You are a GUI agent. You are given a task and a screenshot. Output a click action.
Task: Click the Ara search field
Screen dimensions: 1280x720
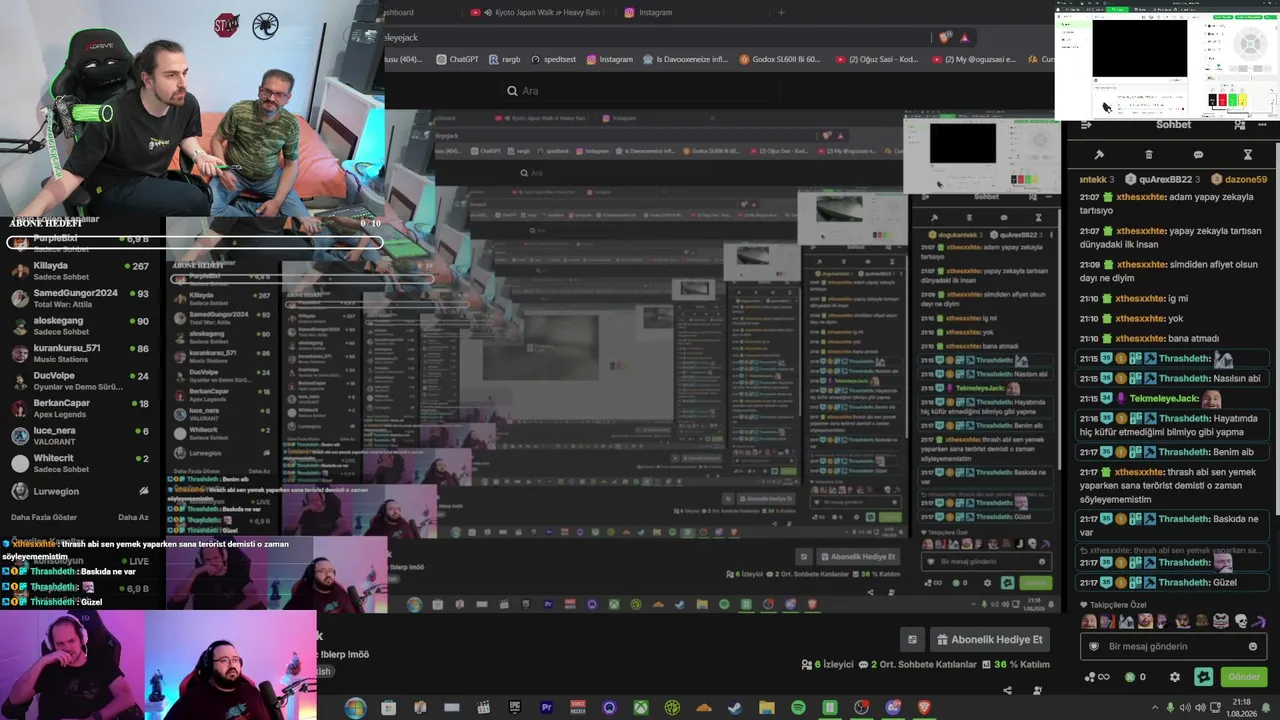pos(640,91)
